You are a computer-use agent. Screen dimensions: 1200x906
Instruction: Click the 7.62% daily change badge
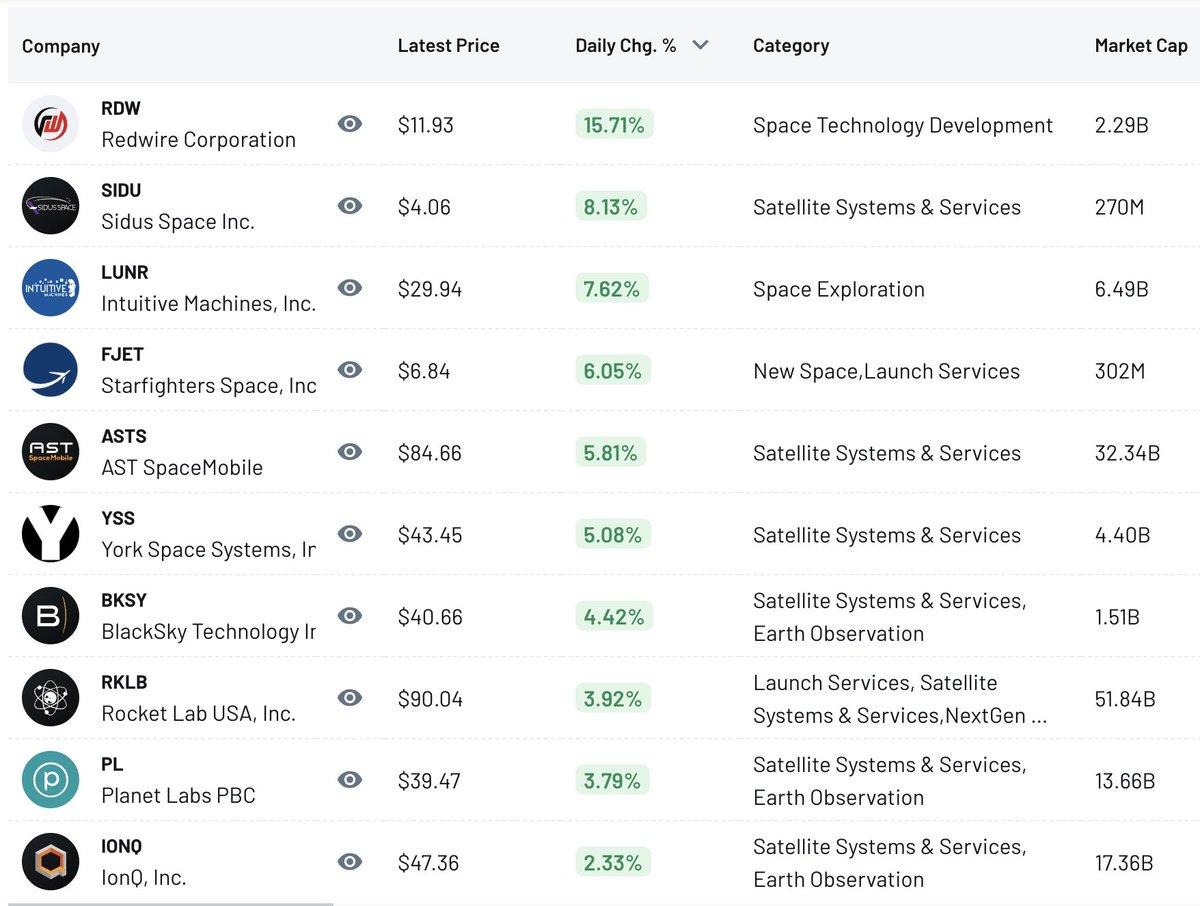pyautogui.click(x=612, y=288)
